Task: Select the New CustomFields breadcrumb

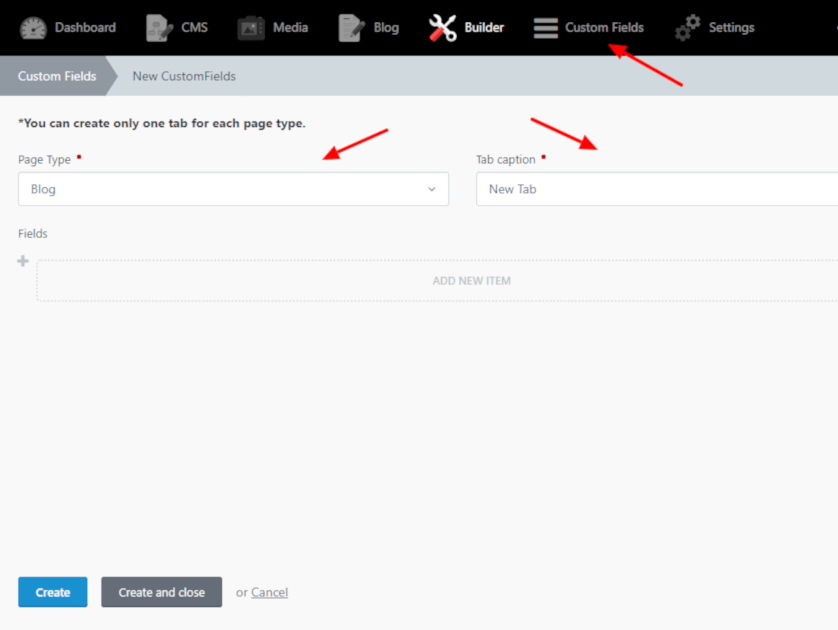Action: (184, 76)
